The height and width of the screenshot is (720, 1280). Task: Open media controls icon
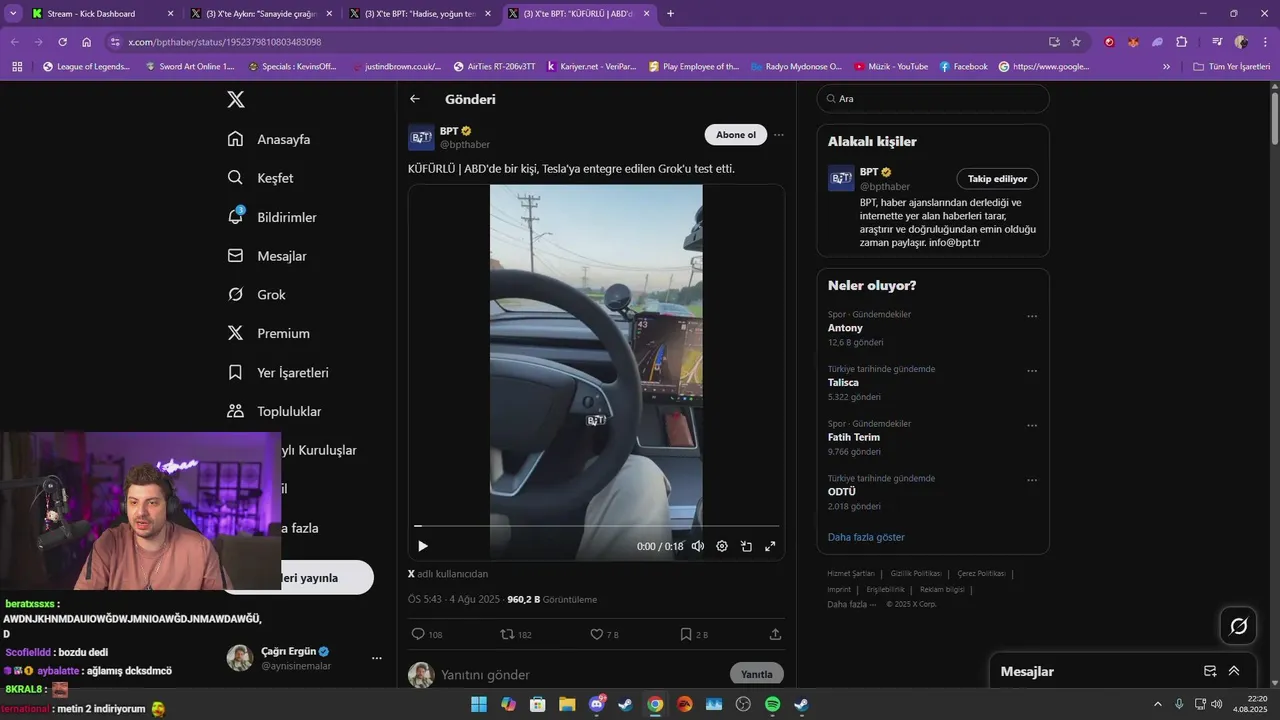[x=1217, y=42]
